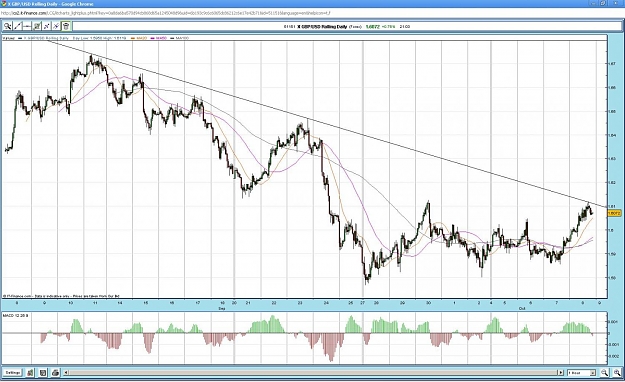The image size is (625, 382).
Task: Click the printer icon in bottom bar
Action: [55, 373]
